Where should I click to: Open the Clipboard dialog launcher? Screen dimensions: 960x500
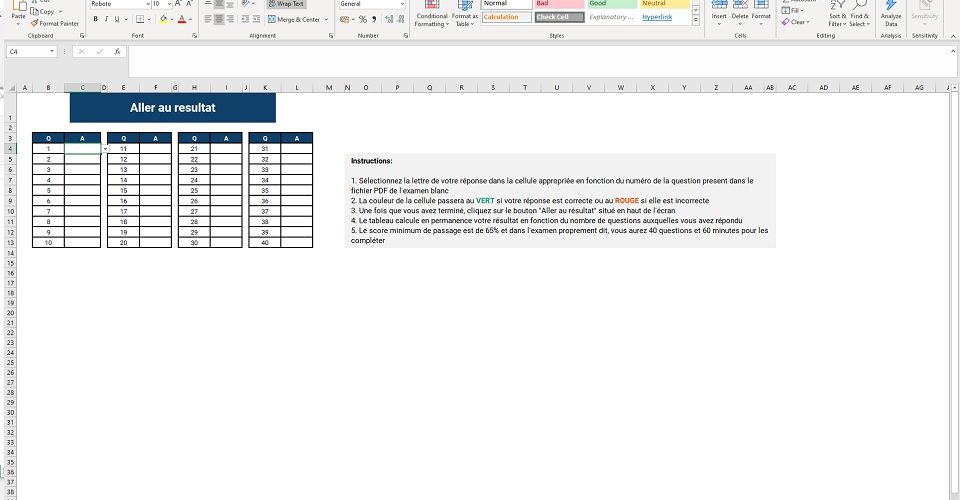pyautogui.click(x=82, y=36)
